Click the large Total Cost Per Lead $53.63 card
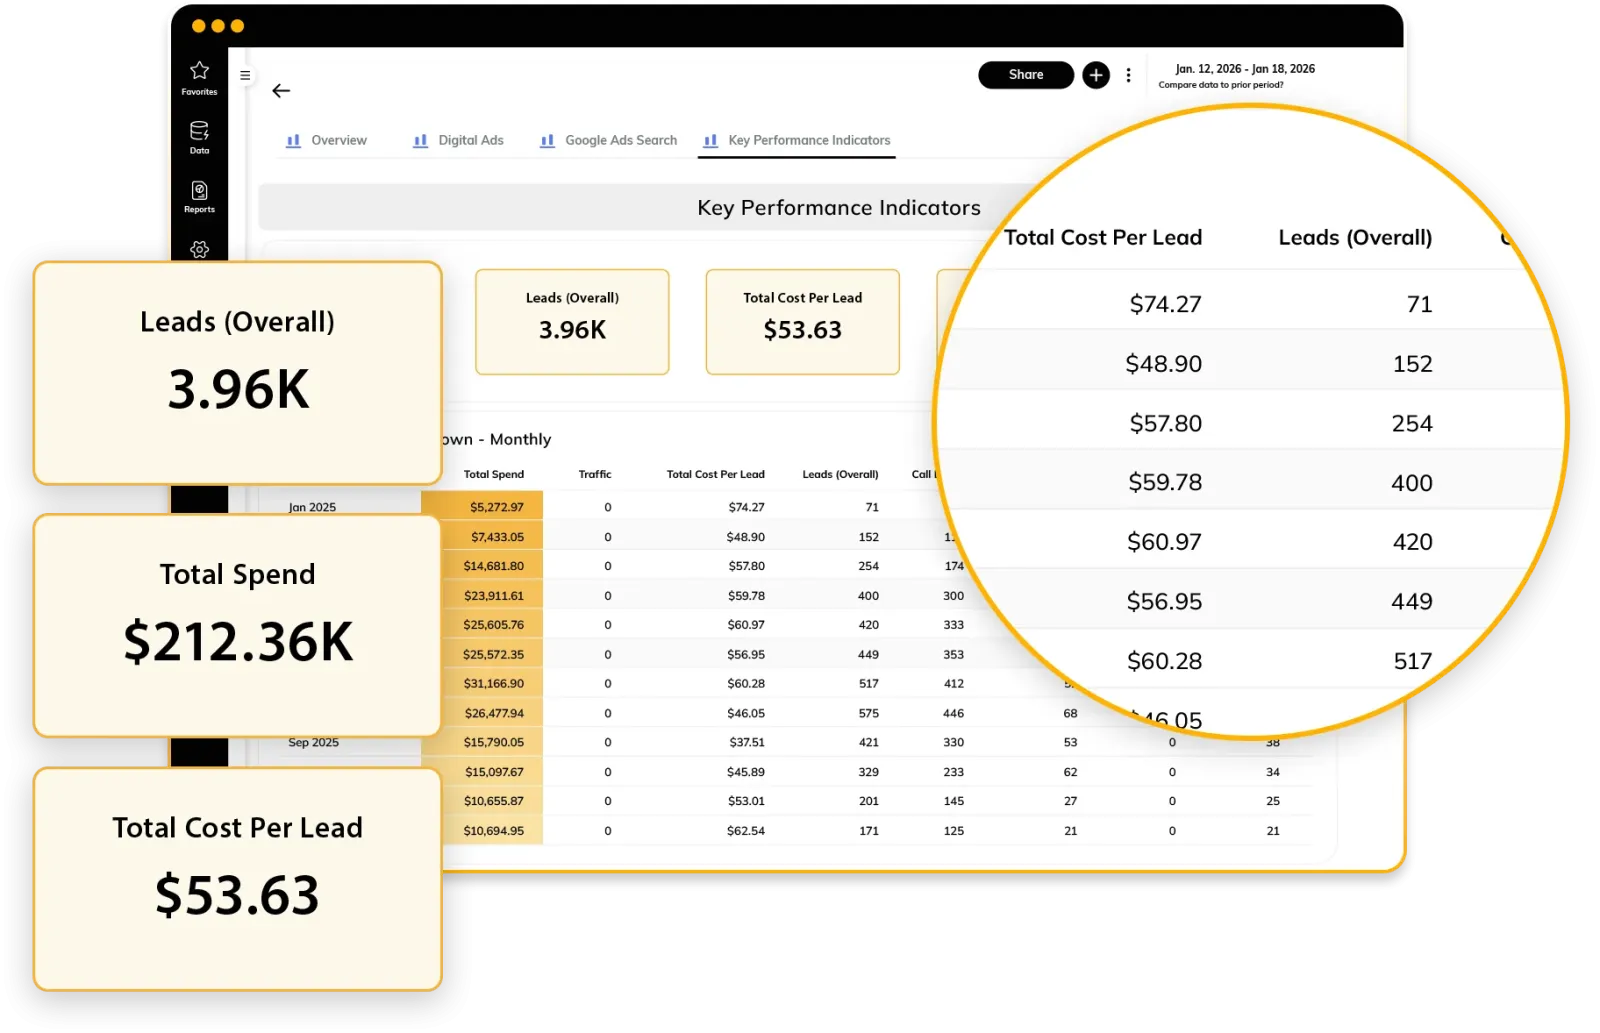Image resolution: width=1600 pixels, height=1033 pixels. (x=238, y=879)
